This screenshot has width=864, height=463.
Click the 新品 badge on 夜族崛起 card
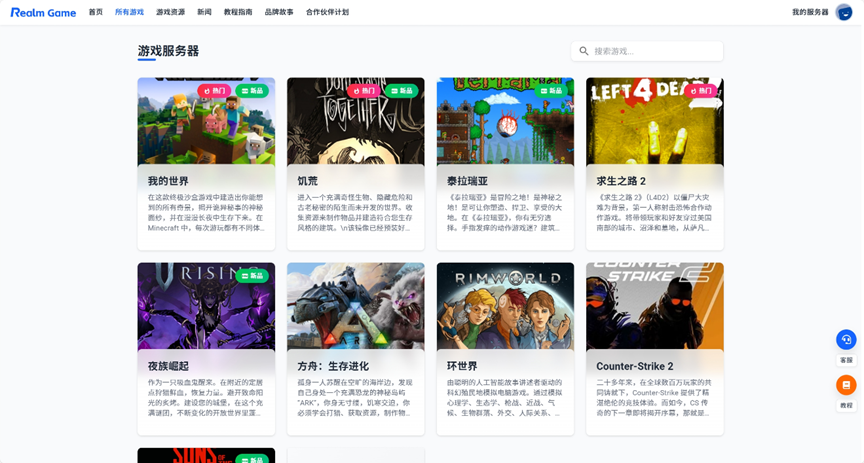pos(252,276)
